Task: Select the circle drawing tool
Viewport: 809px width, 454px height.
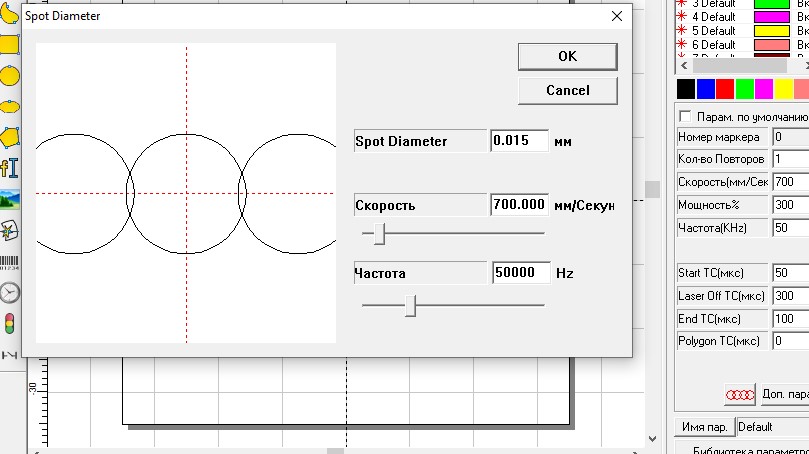Action: [9, 74]
